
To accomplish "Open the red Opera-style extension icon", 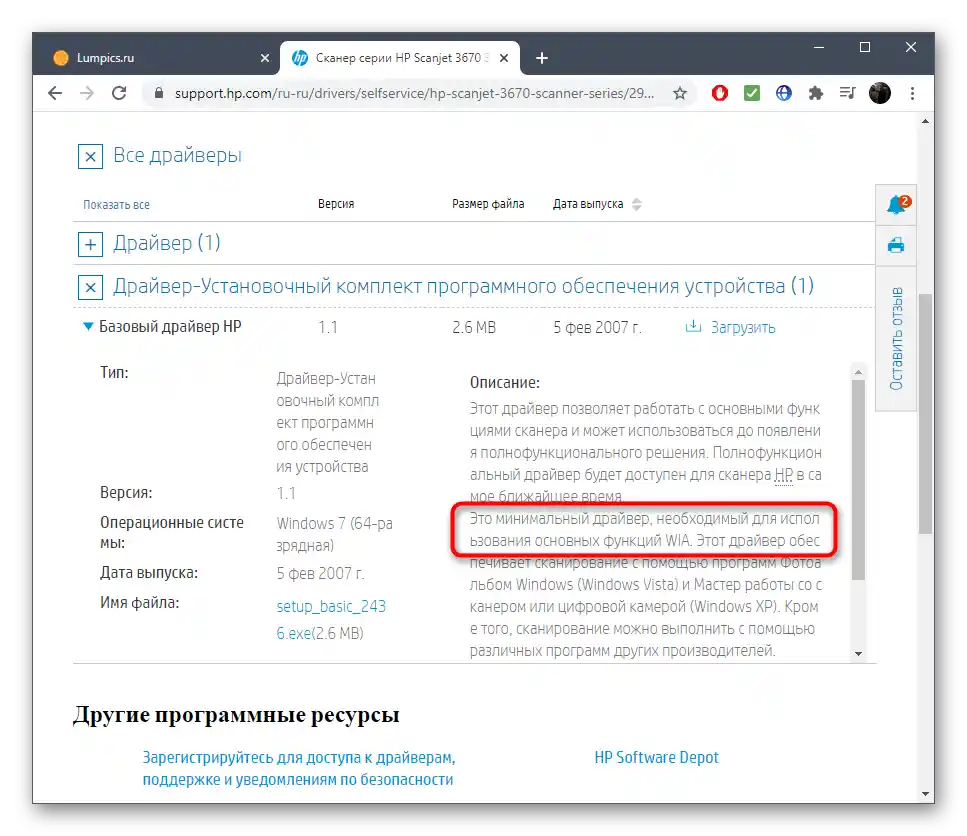I will pos(720,93).
